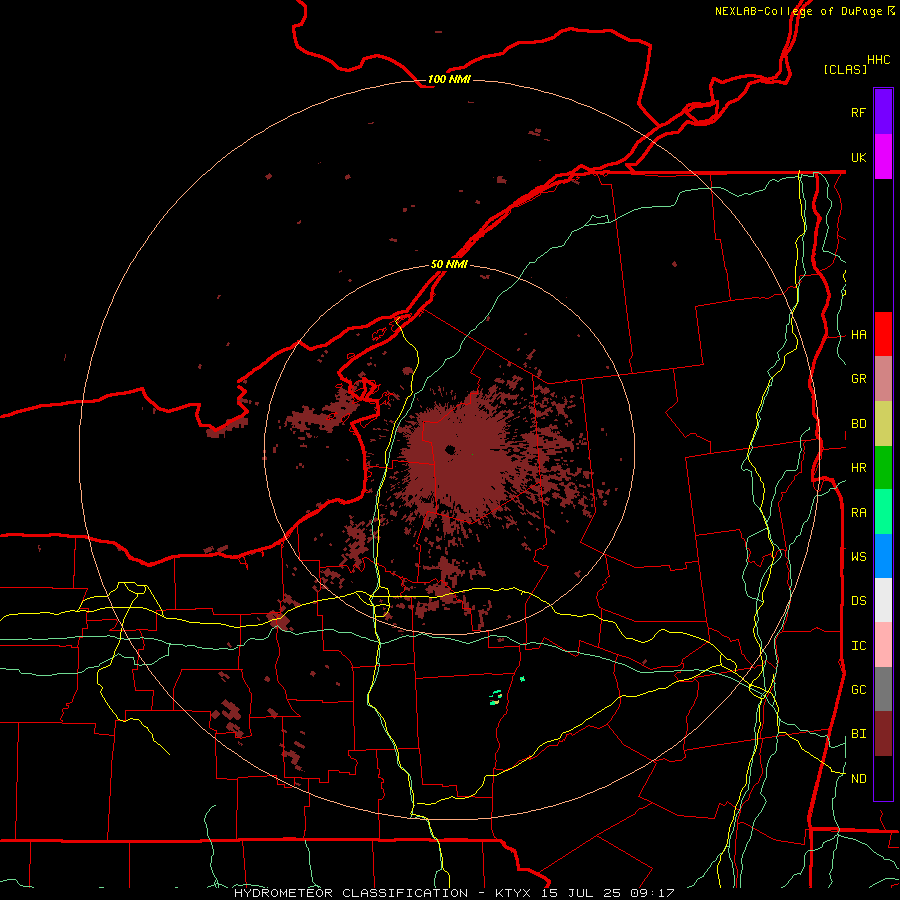900x900 pixels.
Task: Click the 'DS' legend label
Action: [x=858, y=601]
